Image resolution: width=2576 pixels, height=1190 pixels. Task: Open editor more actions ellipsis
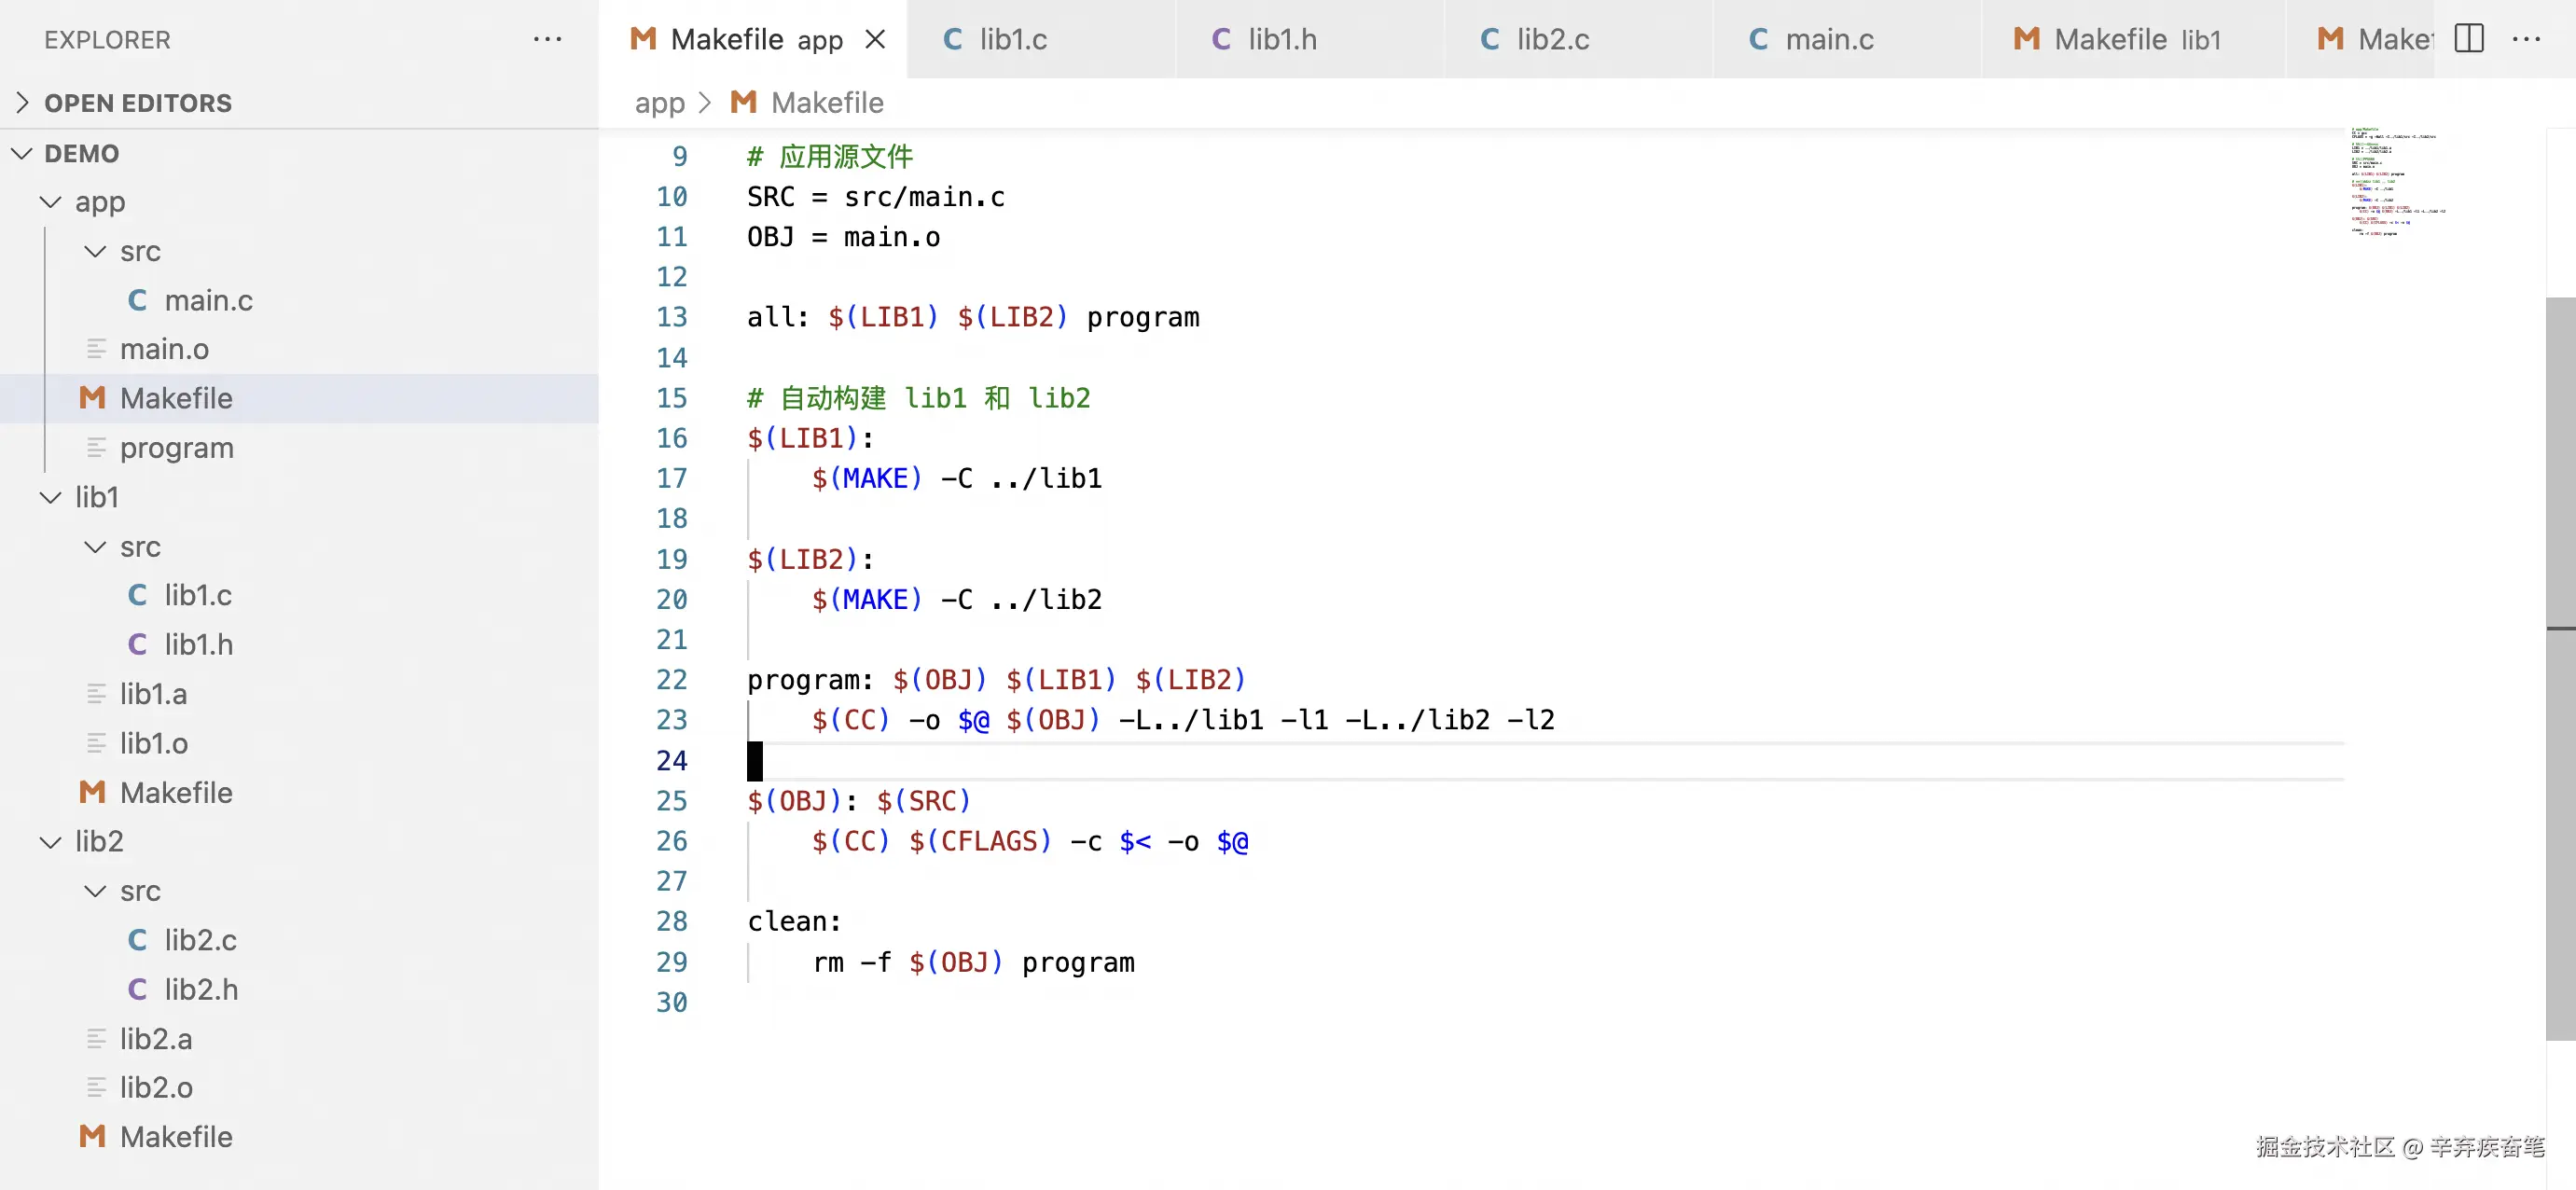[2526, 39]
